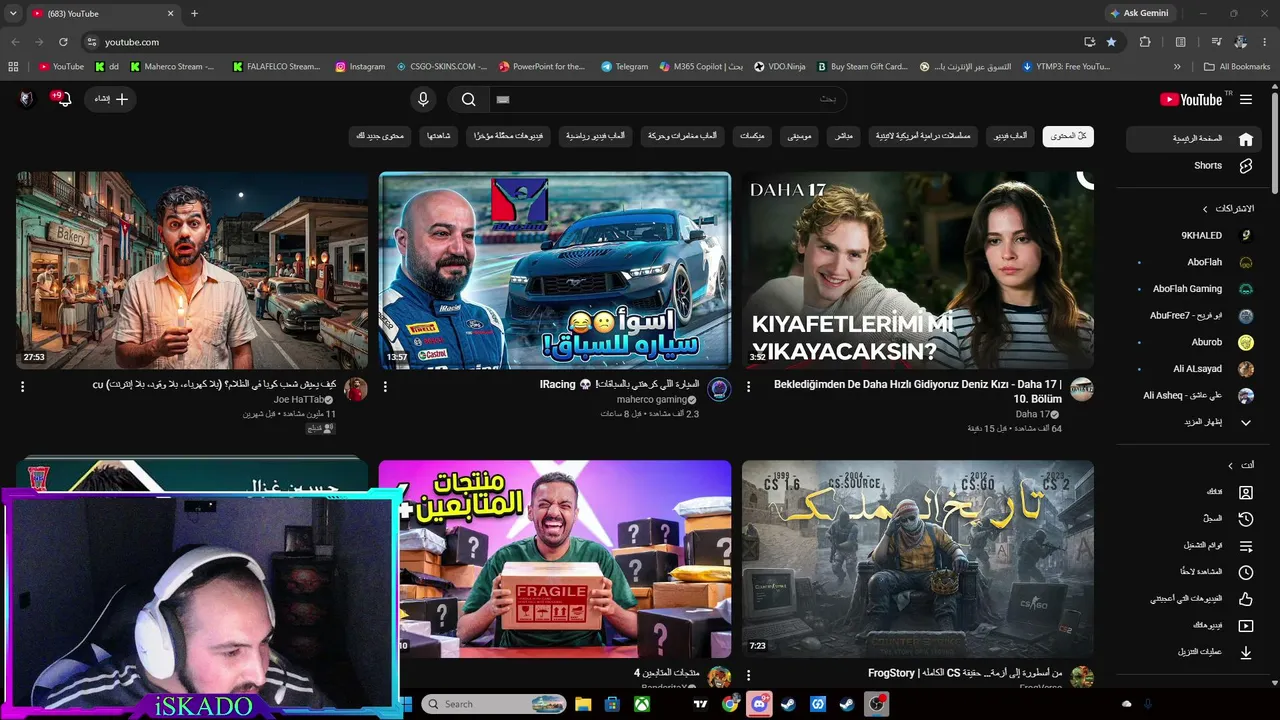Select the action-adventure games filter chip
The width and height of the screenshot is (1280, 720).
[682, 136]
